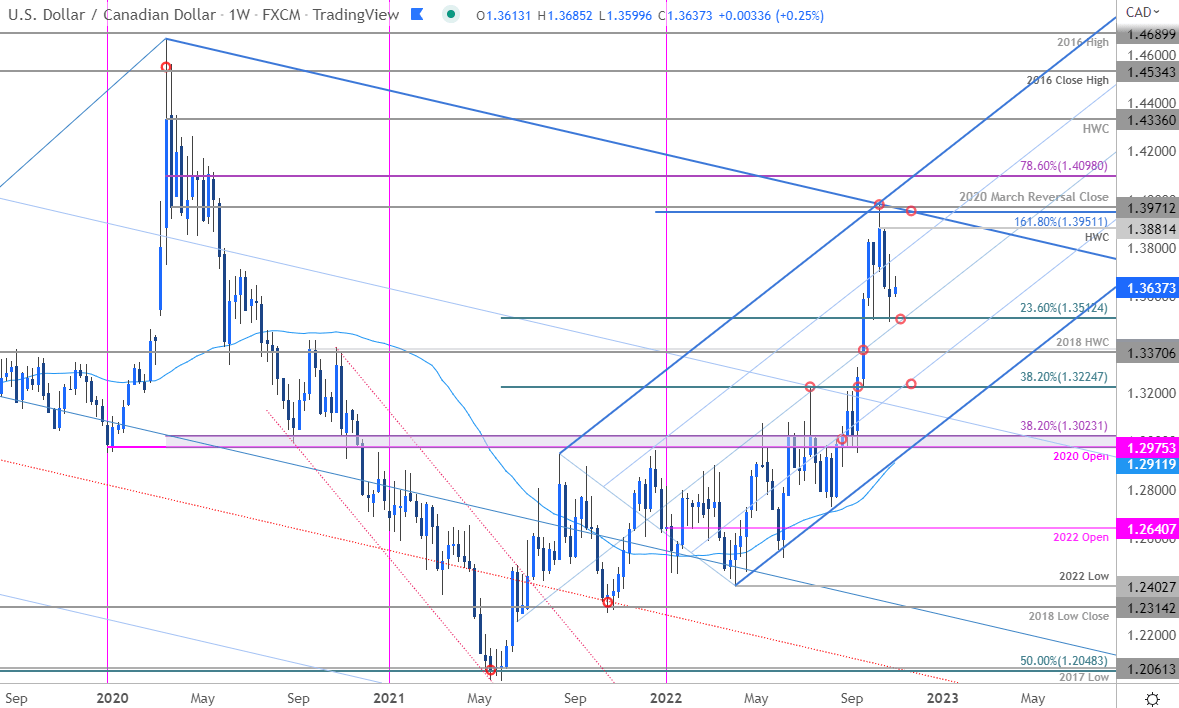The width and height of the screenshot is (1179, 708).
Task: Click the 2020 Open annotation
Action: pyautogui.click(x=1080, y=456)
